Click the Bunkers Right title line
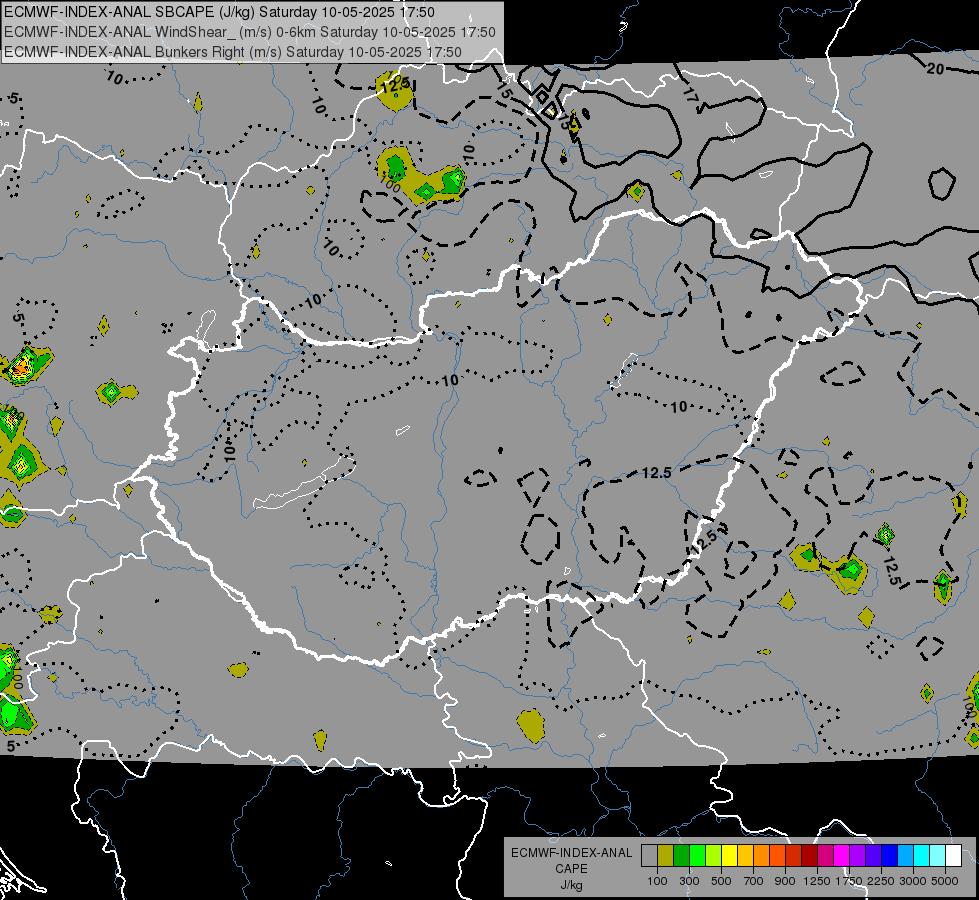Screen dimensions: 979x900 click(x=233, y=52)
